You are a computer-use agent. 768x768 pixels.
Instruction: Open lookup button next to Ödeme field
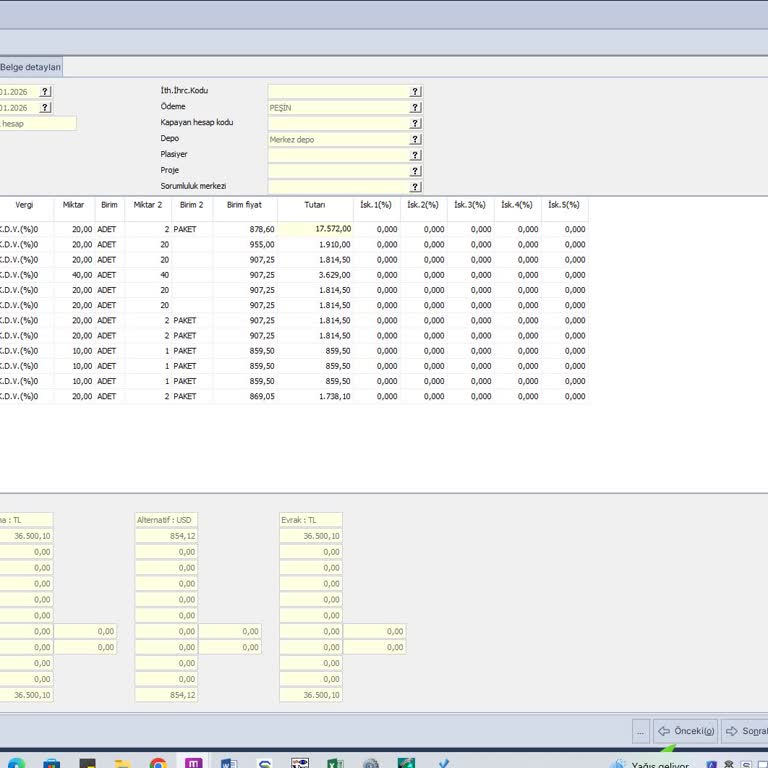tap(415, 107)
